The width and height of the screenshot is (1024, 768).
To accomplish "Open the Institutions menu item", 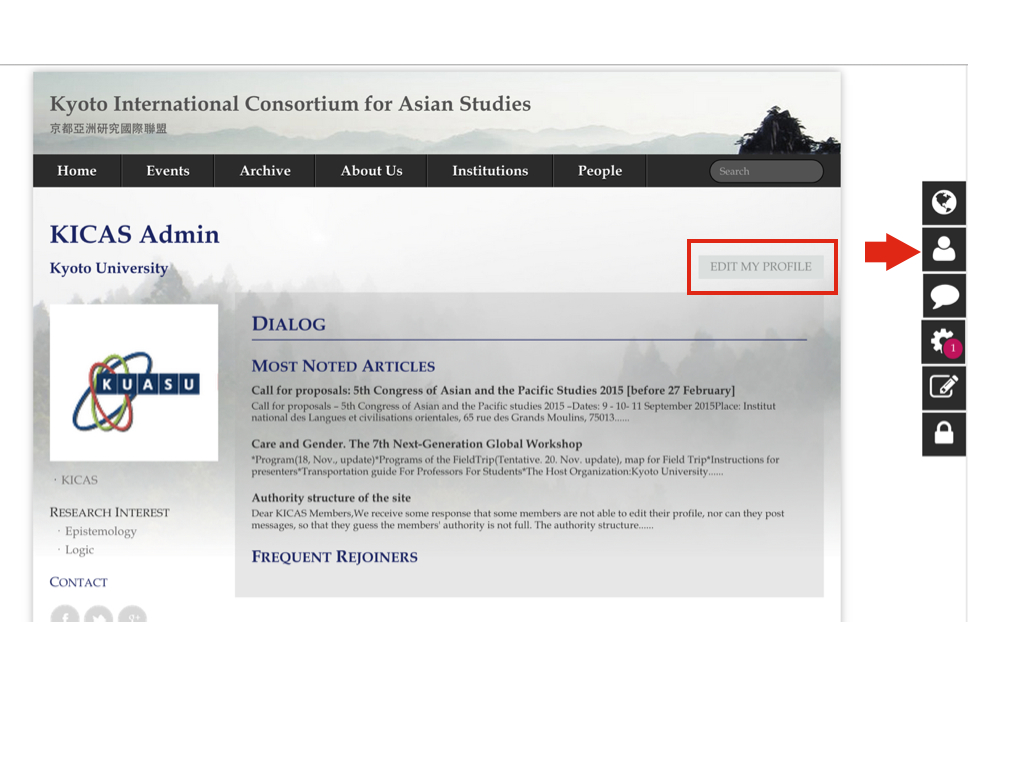I will 490,171.
